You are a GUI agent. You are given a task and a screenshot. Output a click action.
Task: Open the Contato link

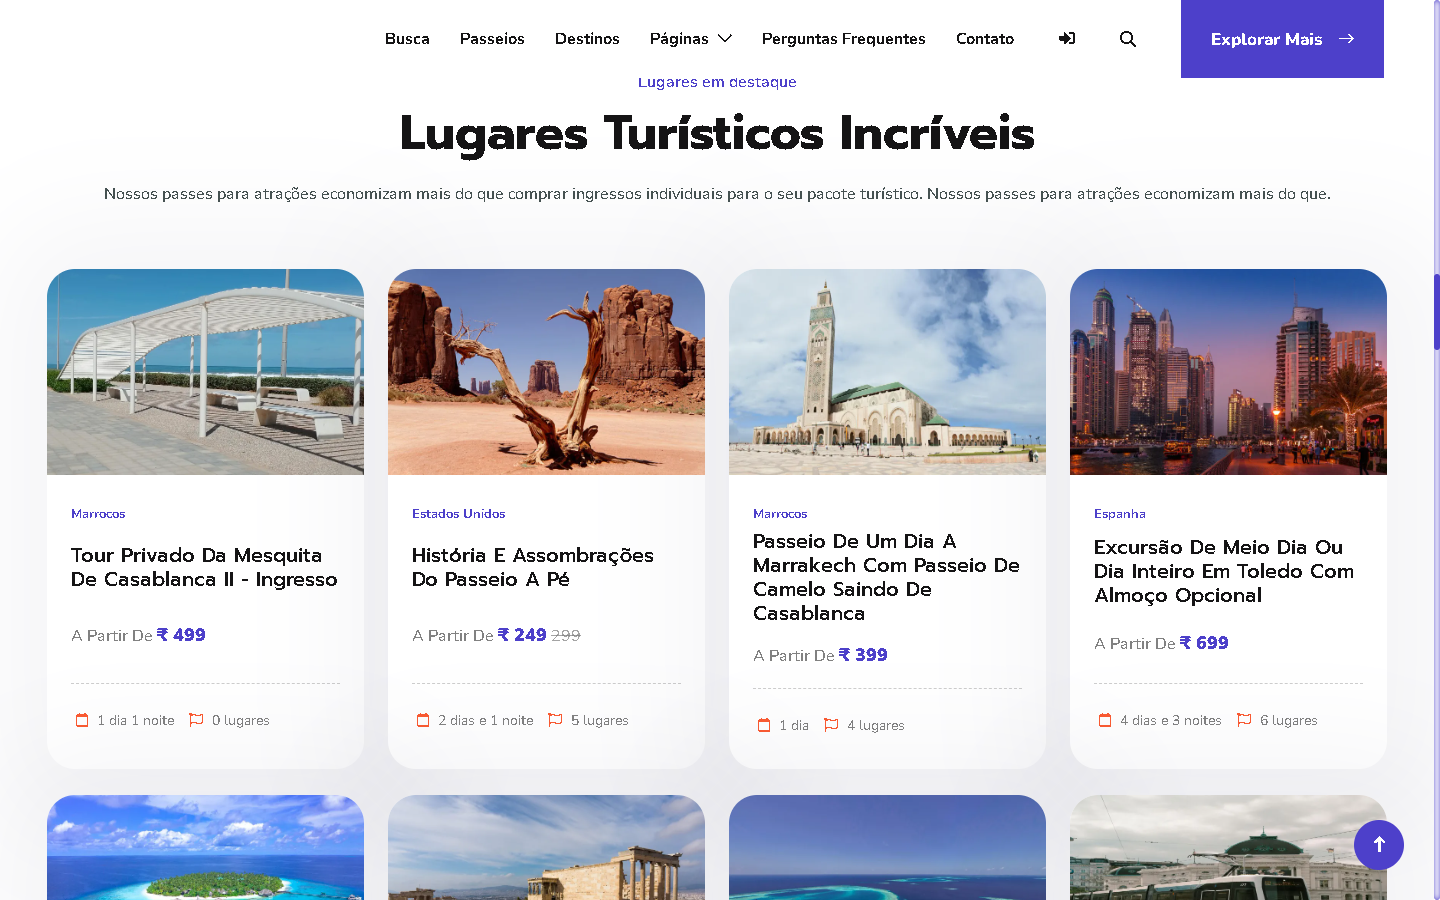(984, 39)
